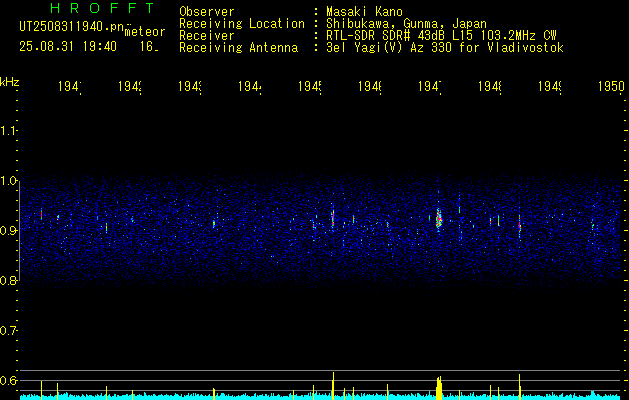
Task: Click the tallest thin yellow spike in the intensity graph
Action: pyautogui.click(x=333, y=386)
